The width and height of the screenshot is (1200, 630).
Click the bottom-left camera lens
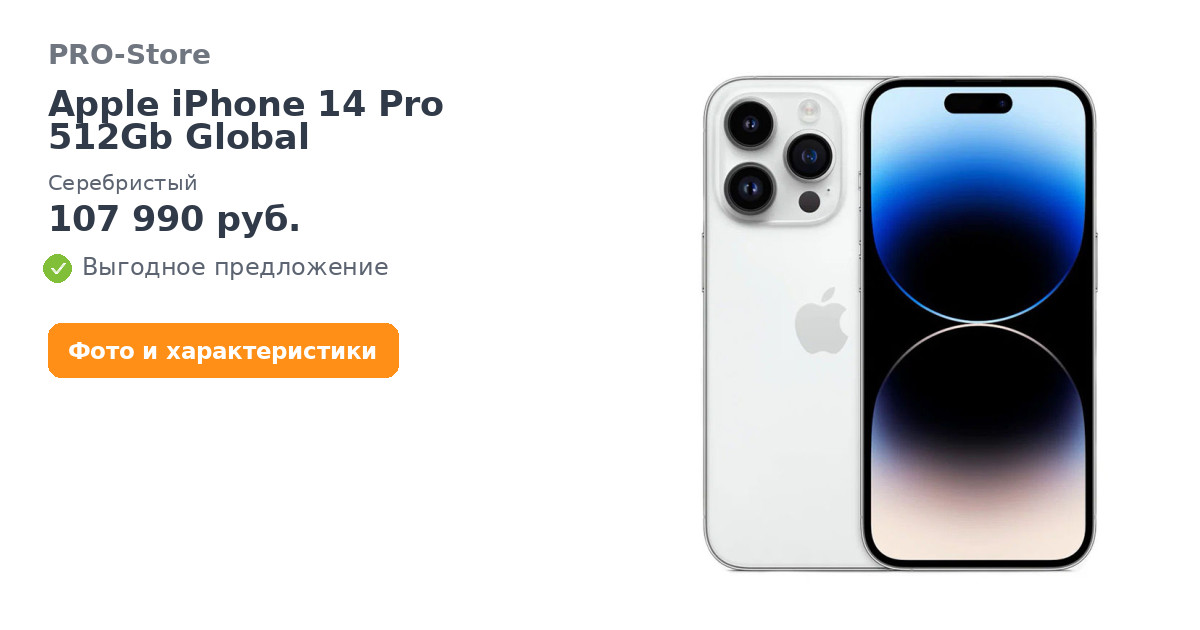749,187
